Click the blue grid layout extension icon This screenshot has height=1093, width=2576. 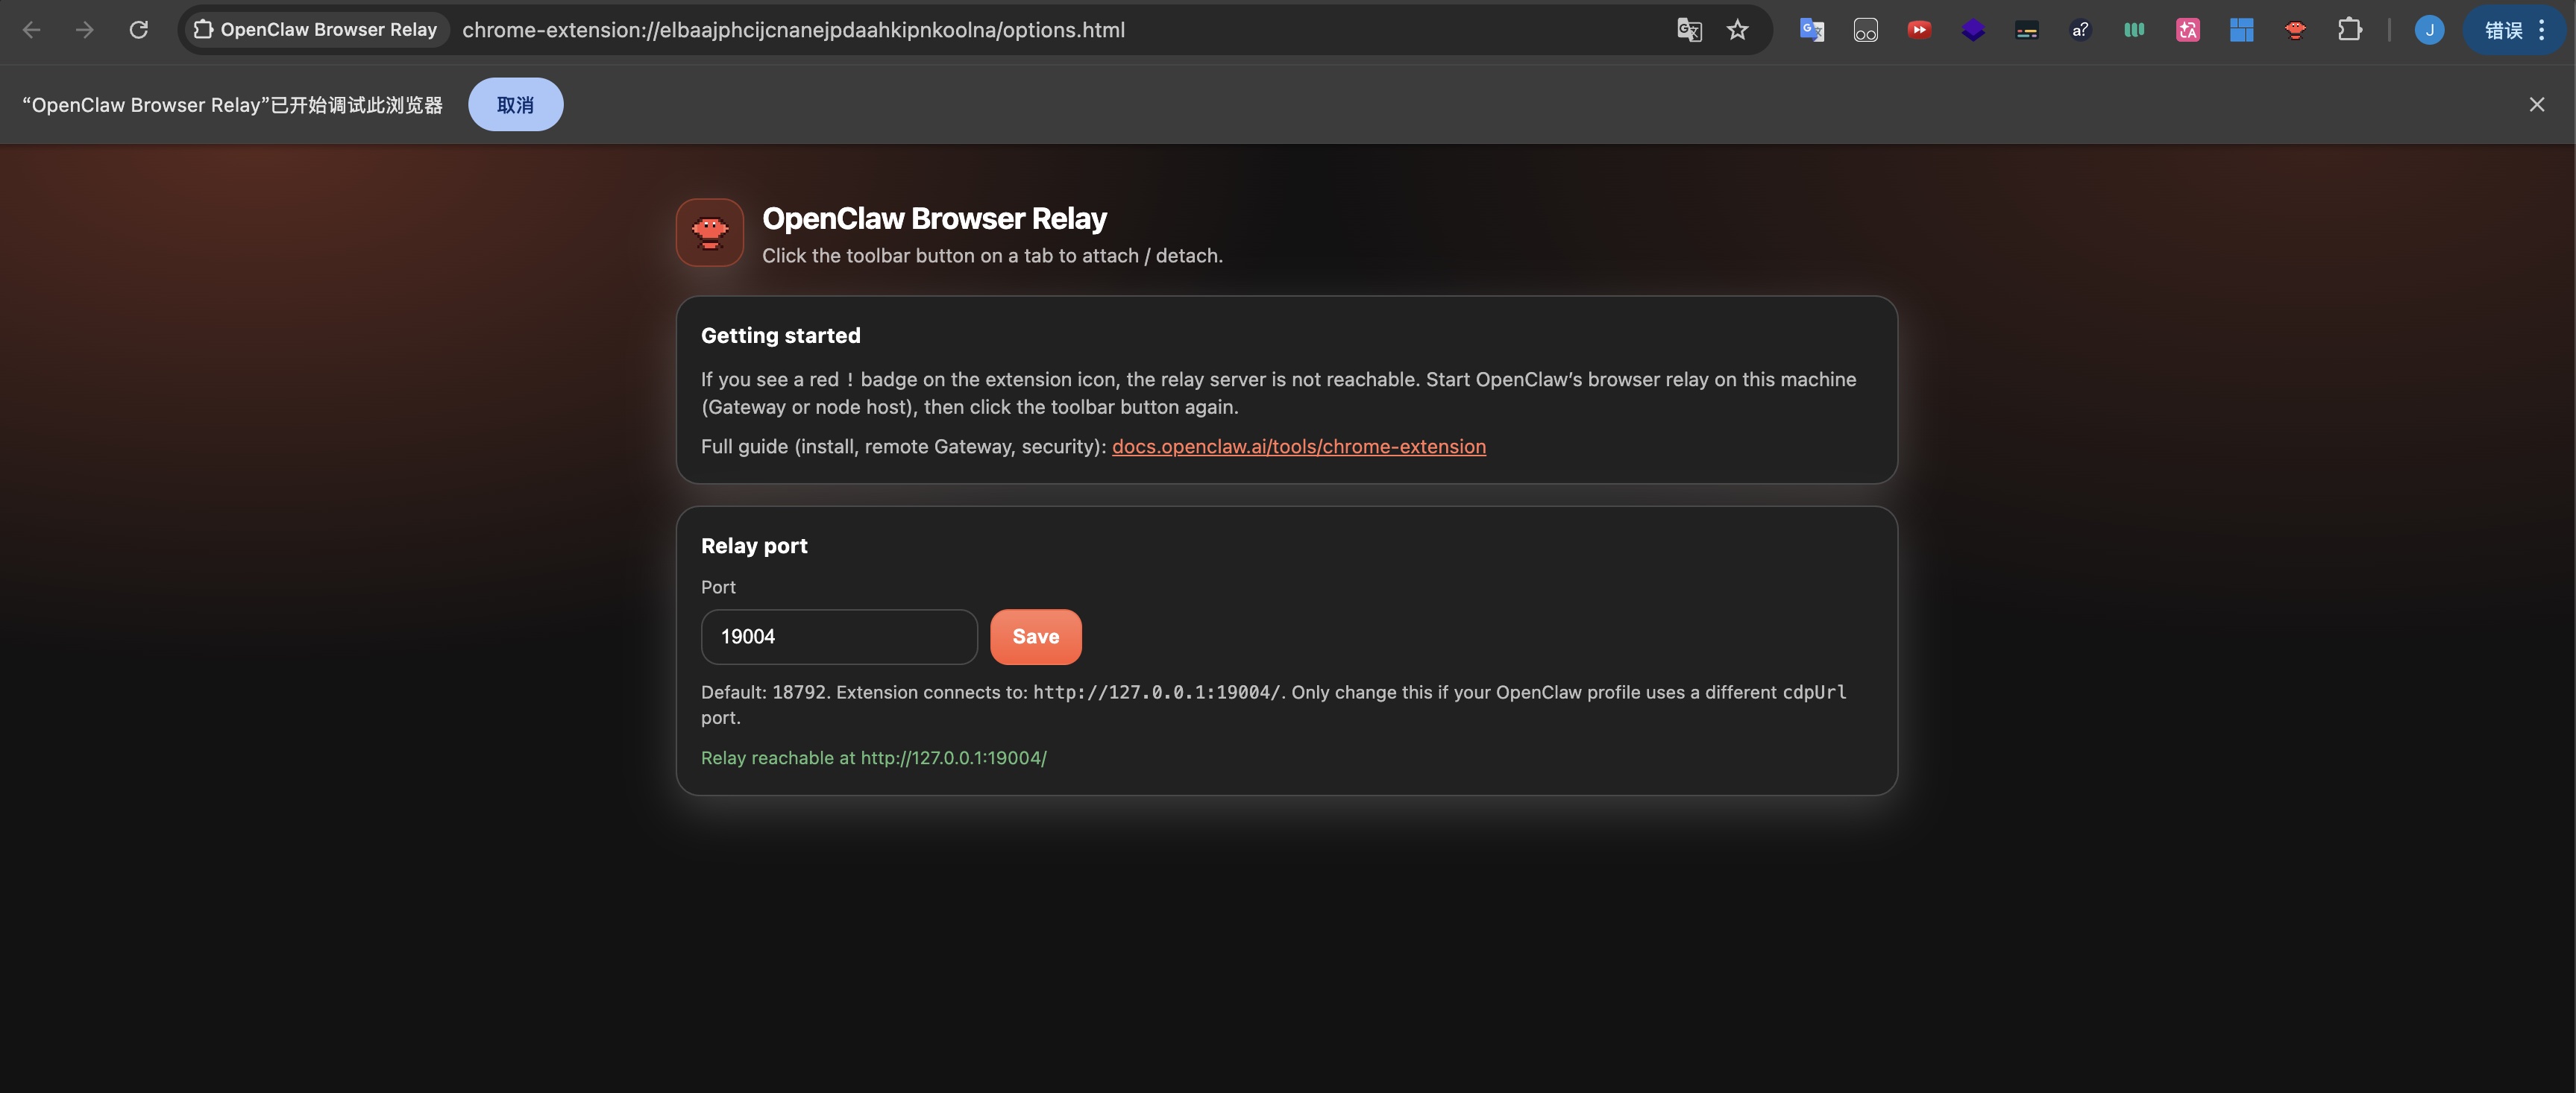(2241, 30)
